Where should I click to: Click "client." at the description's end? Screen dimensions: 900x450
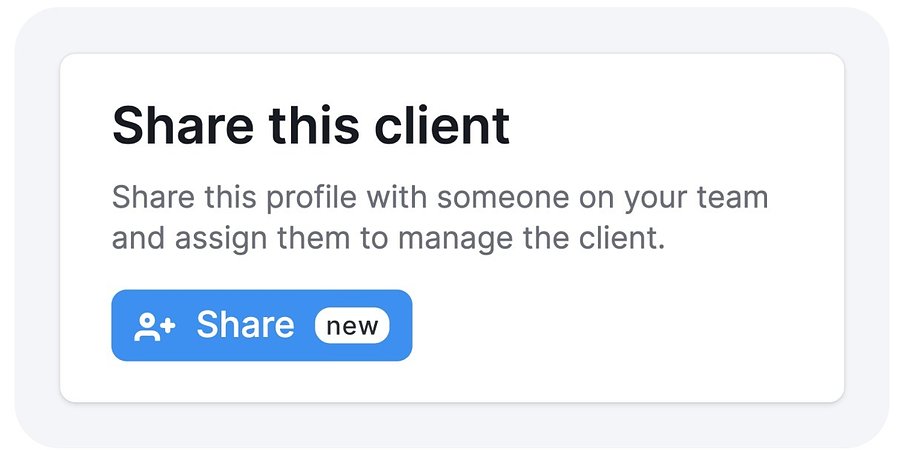click(622, 240)
